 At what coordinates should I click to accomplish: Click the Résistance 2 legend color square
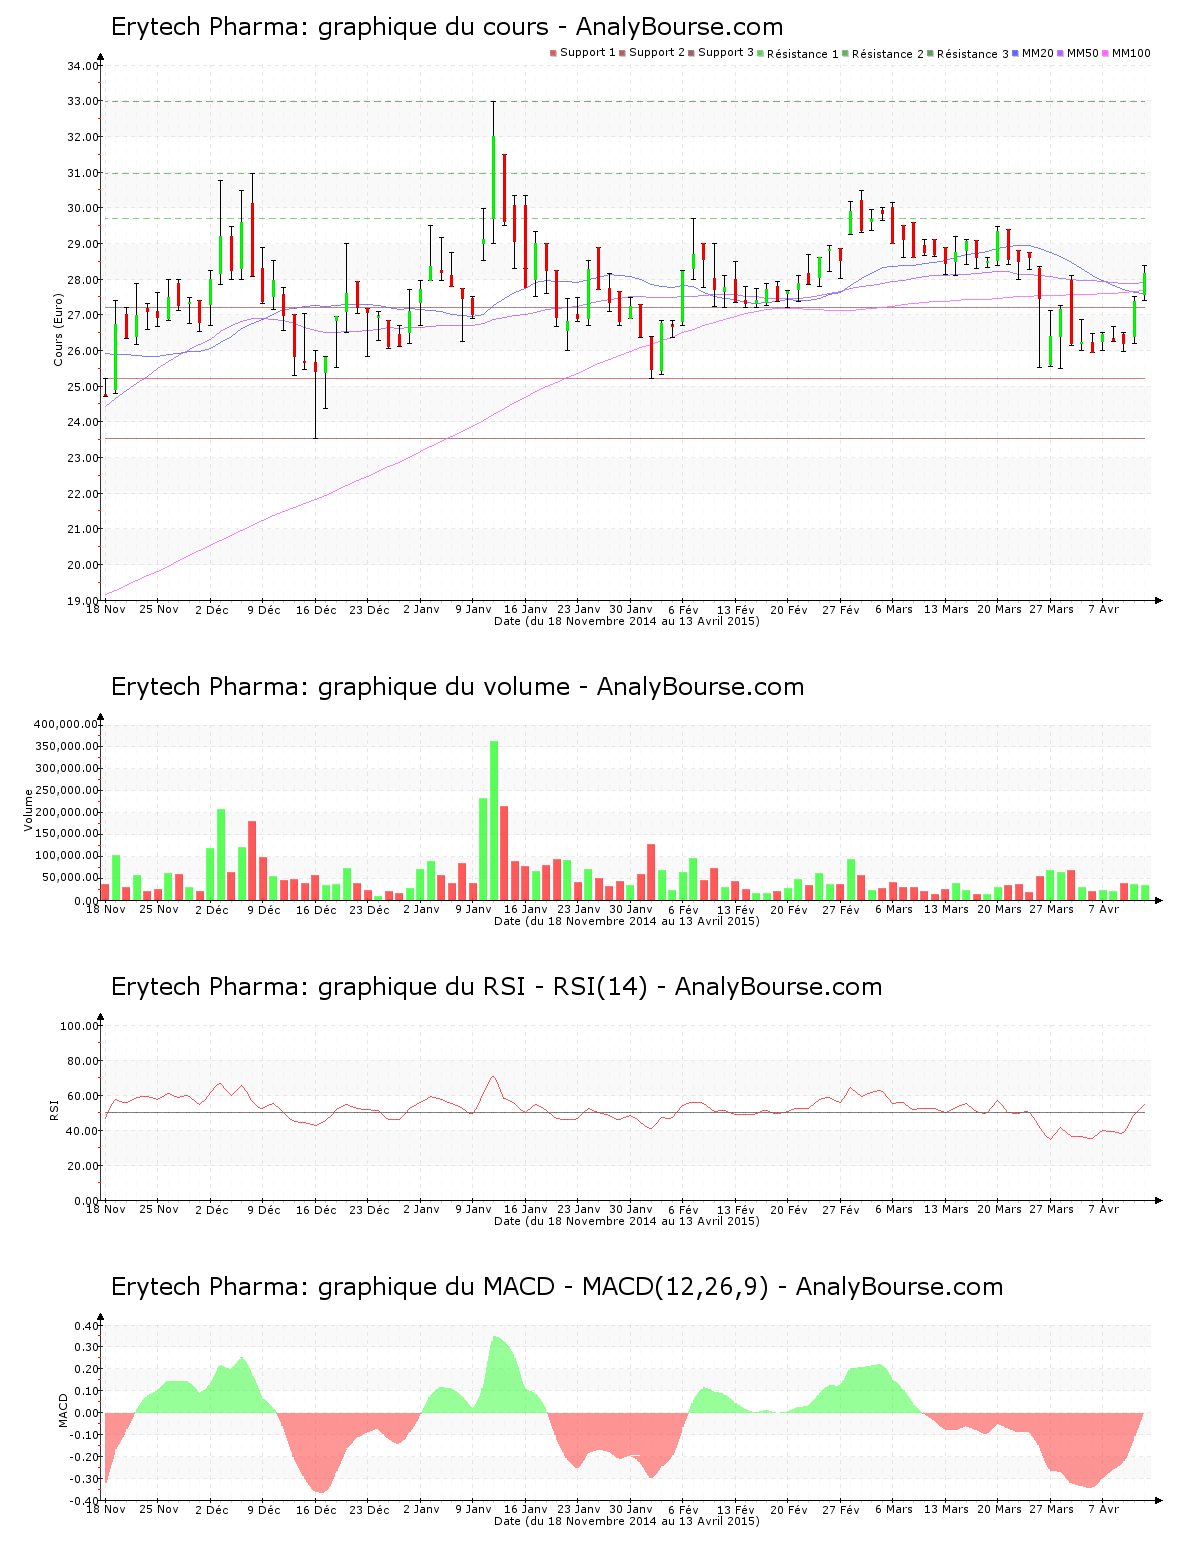click(845, 53)
